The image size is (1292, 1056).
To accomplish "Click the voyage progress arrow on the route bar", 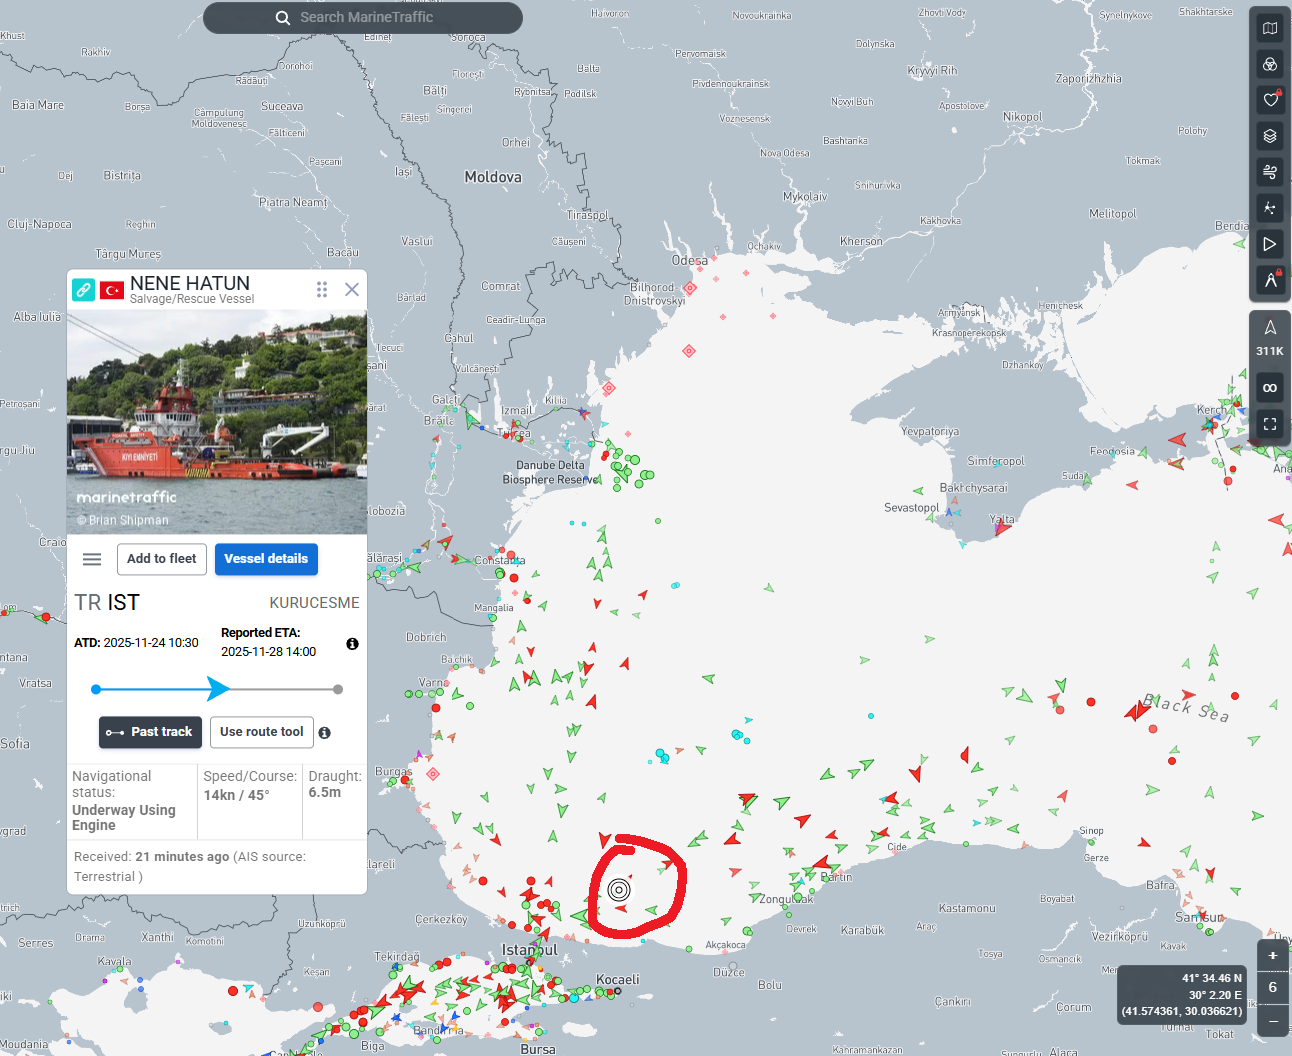I will point(218,689).
